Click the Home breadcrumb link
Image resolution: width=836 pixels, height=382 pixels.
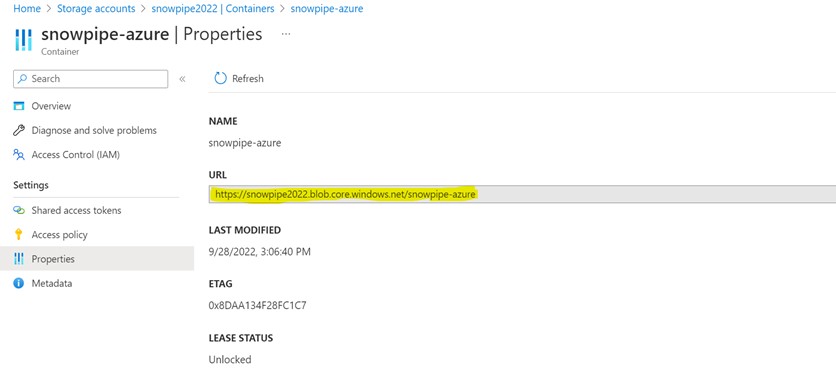pyautogui.click(x=27, y=9)
